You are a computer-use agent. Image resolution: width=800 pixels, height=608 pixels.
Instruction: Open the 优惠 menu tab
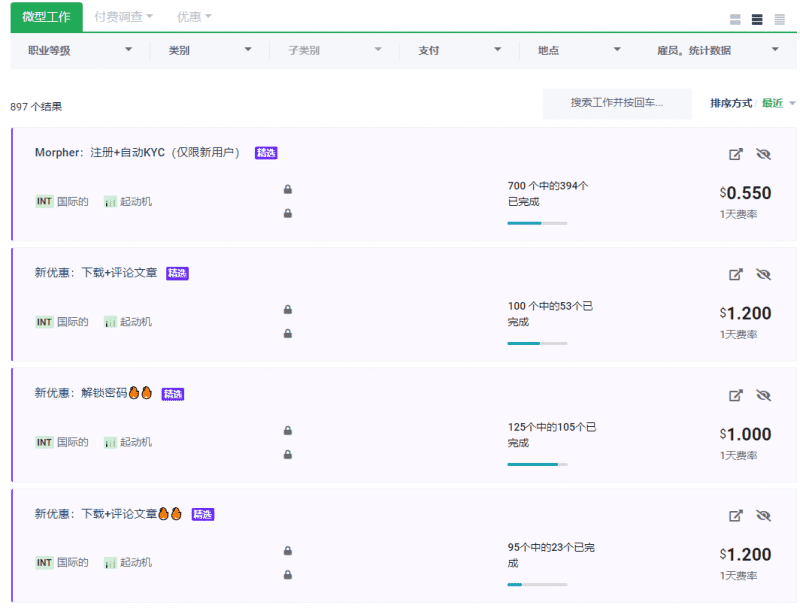[x=194, y=16]
